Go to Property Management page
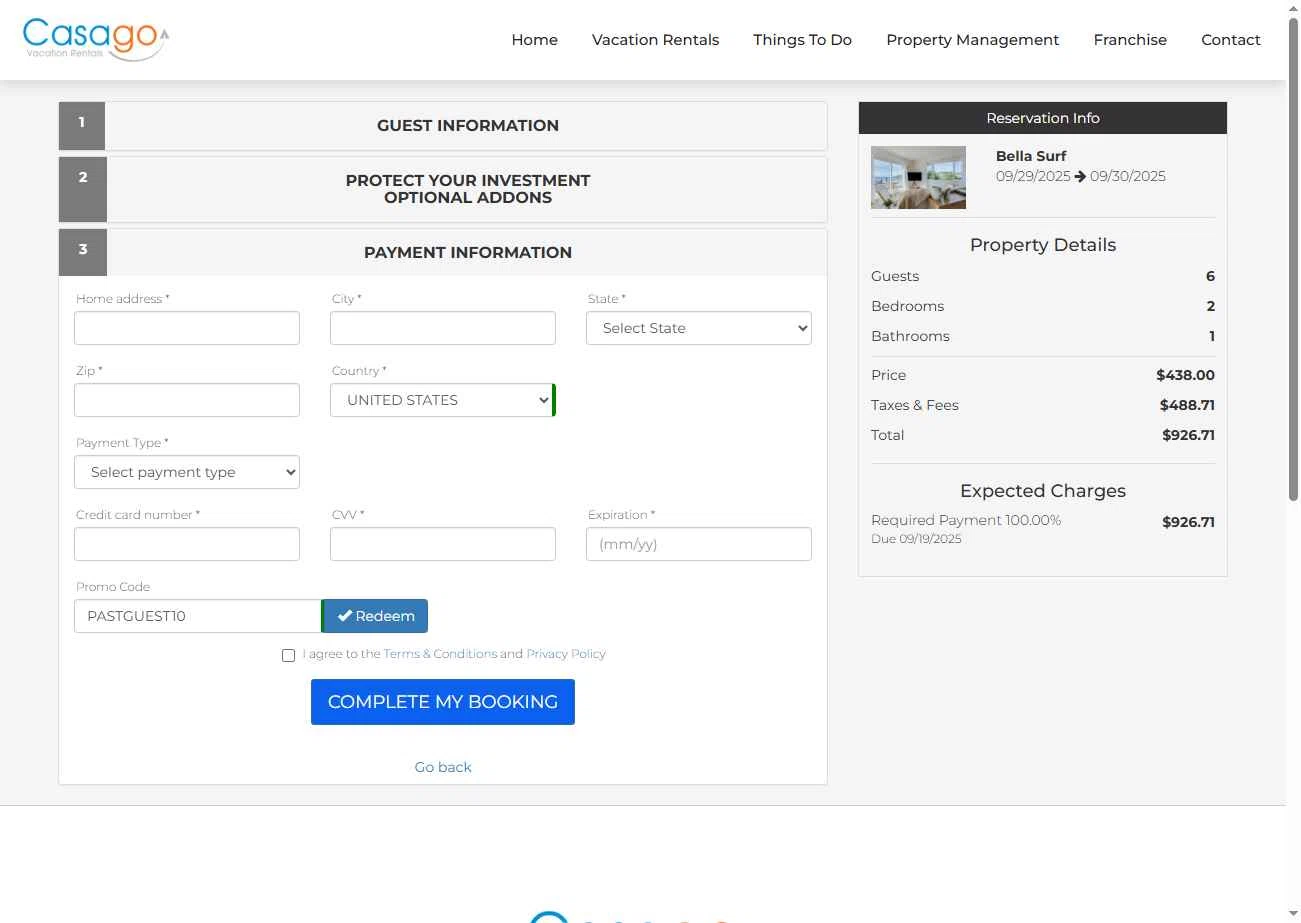The width and height of the screenshot is (1301, 923). pos(972,40)
